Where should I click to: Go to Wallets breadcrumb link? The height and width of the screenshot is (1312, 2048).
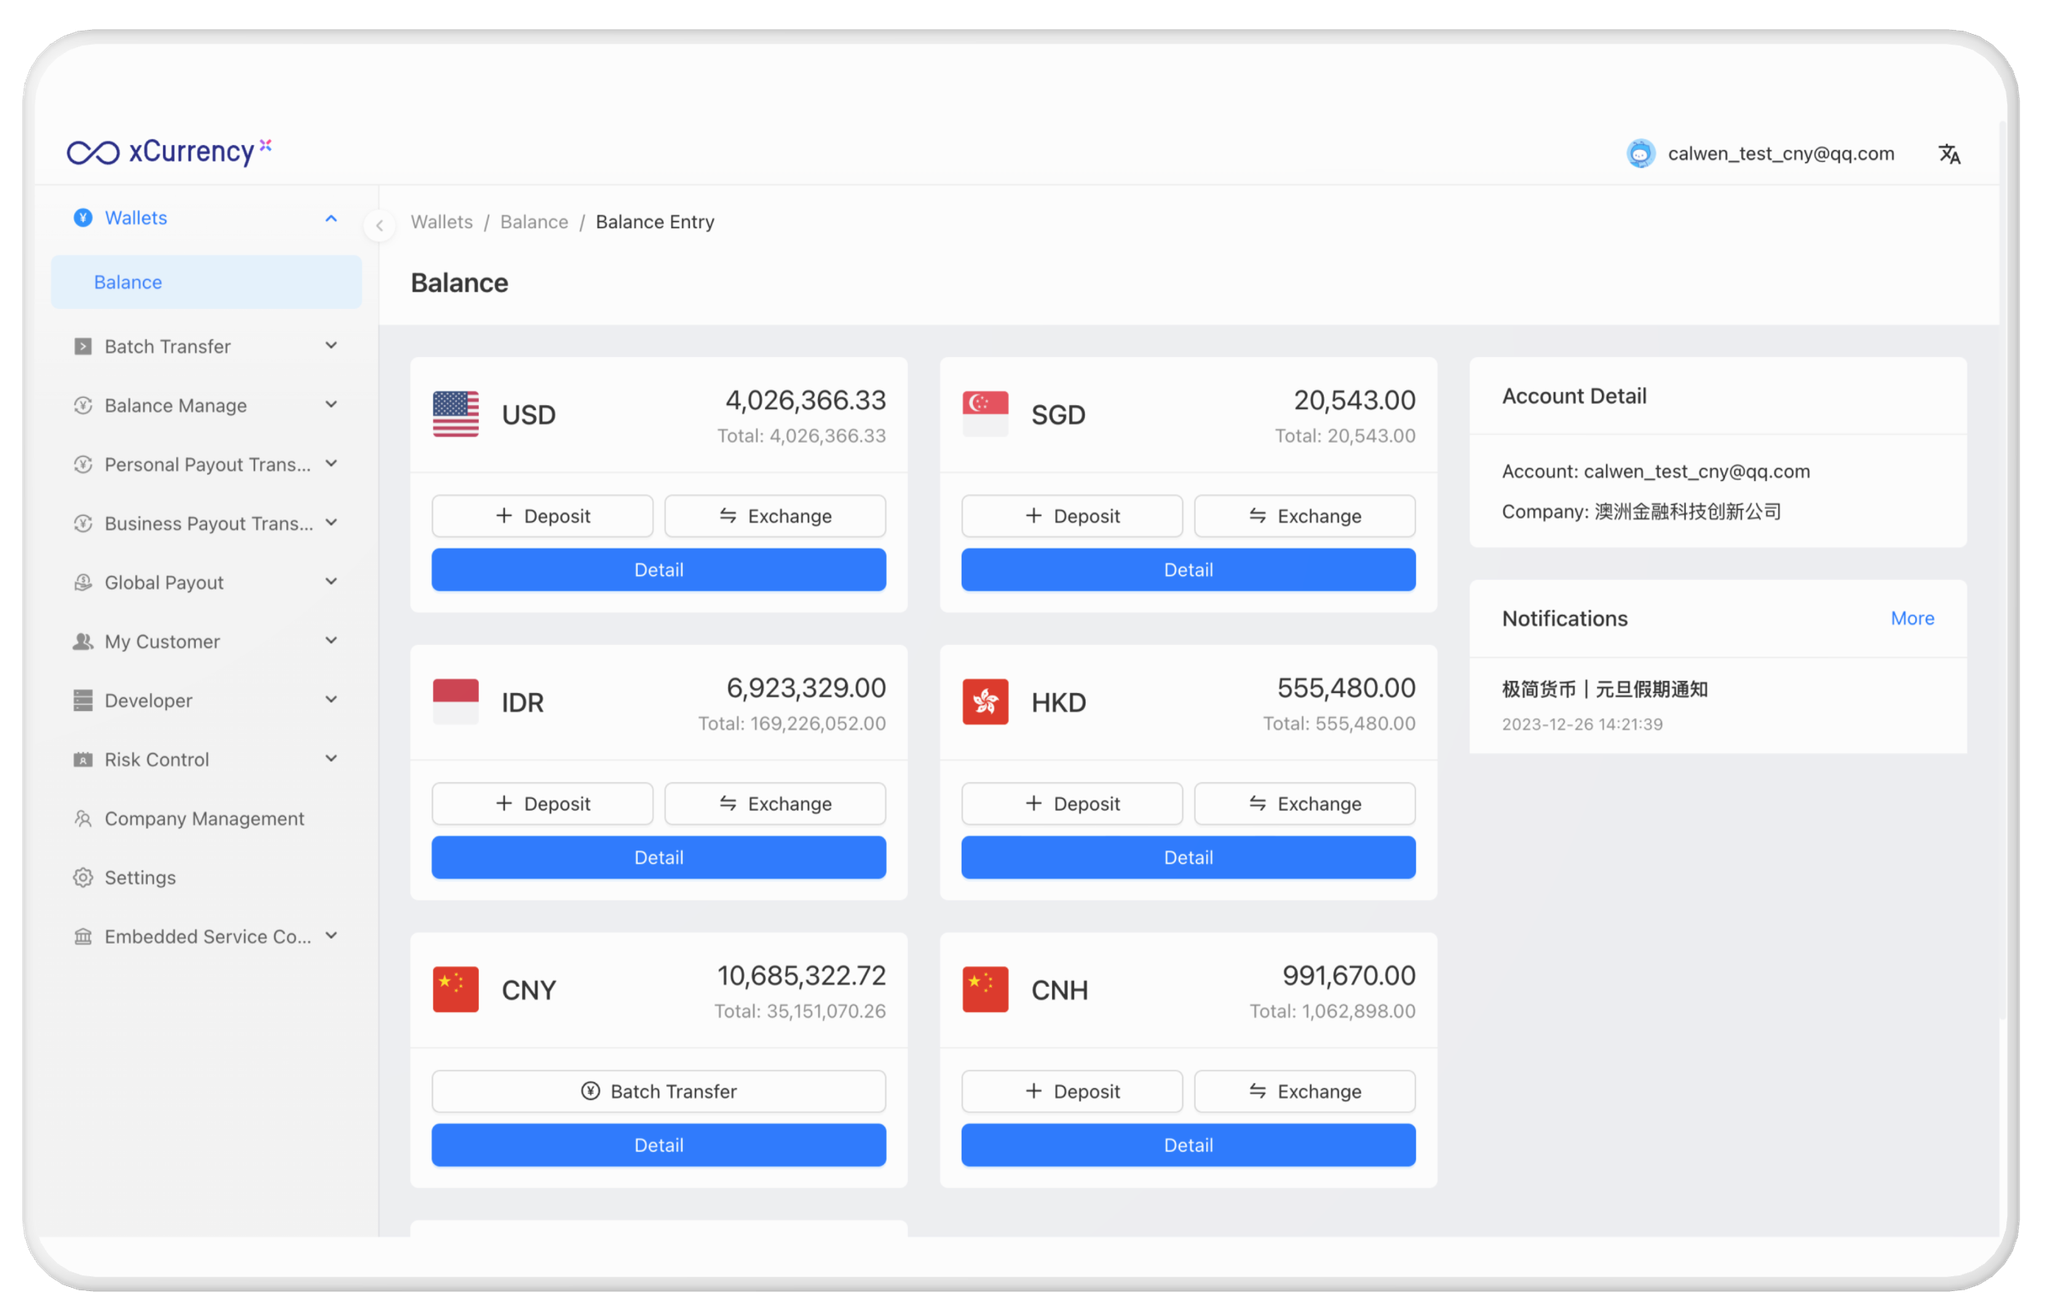(x=441, y=222)
